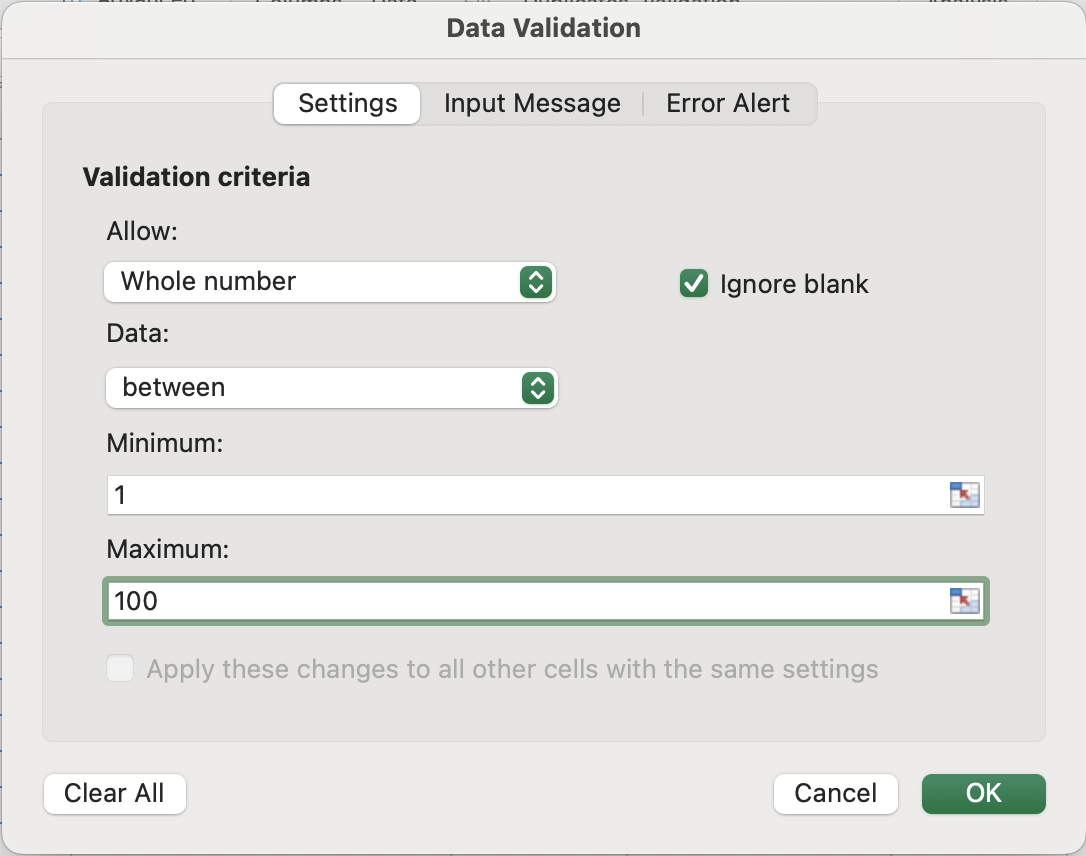
Task: Click the Ignore blank label text
Action: tap(794, 284)
